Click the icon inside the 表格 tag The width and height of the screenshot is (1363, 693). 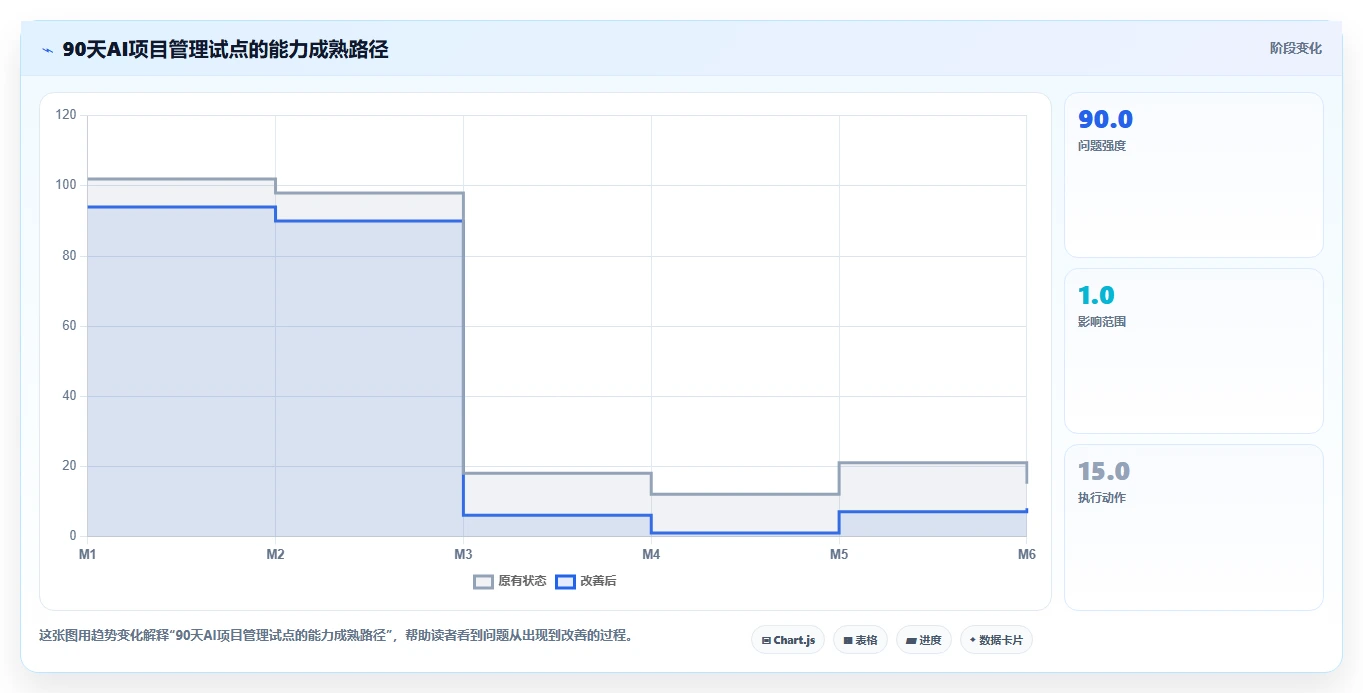(848, 640)
